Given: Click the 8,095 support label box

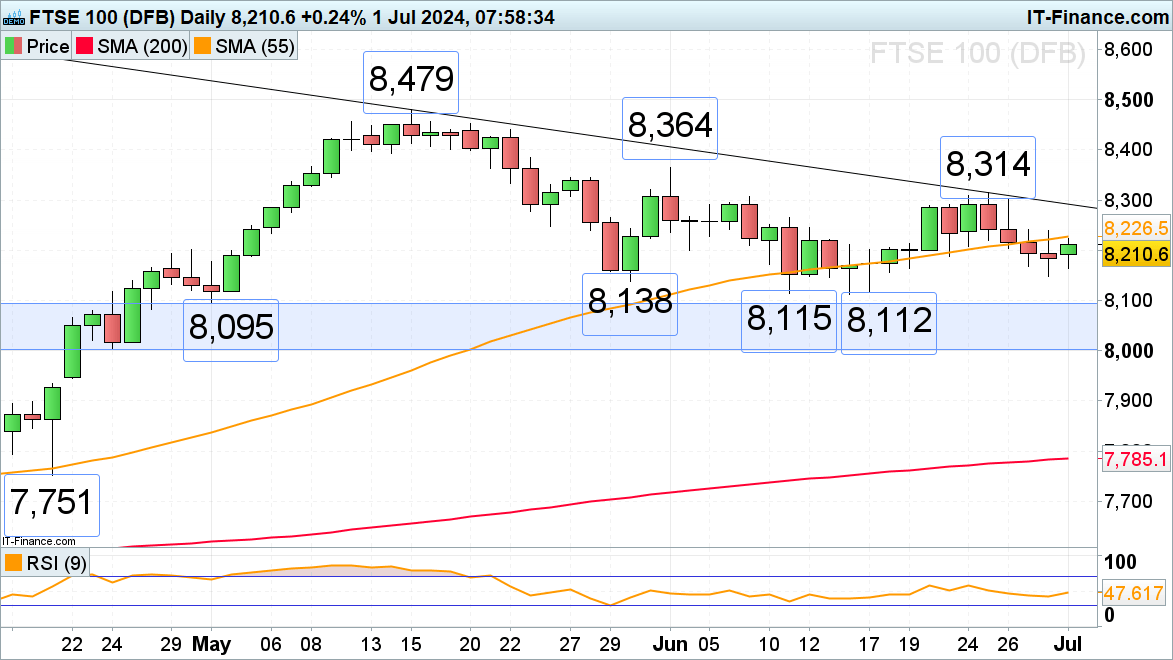Looking at the screenshot, I should point(230,328).
